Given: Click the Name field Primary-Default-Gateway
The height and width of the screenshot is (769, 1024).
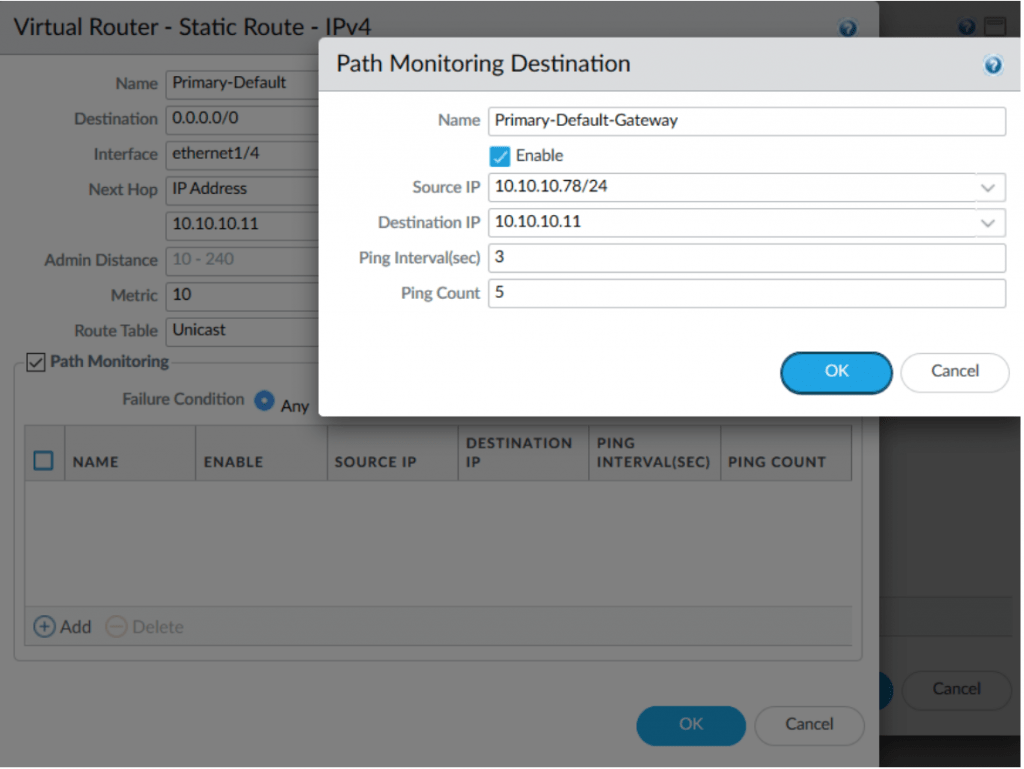Looking at the screenshot, I should click(x=746, y=121).
